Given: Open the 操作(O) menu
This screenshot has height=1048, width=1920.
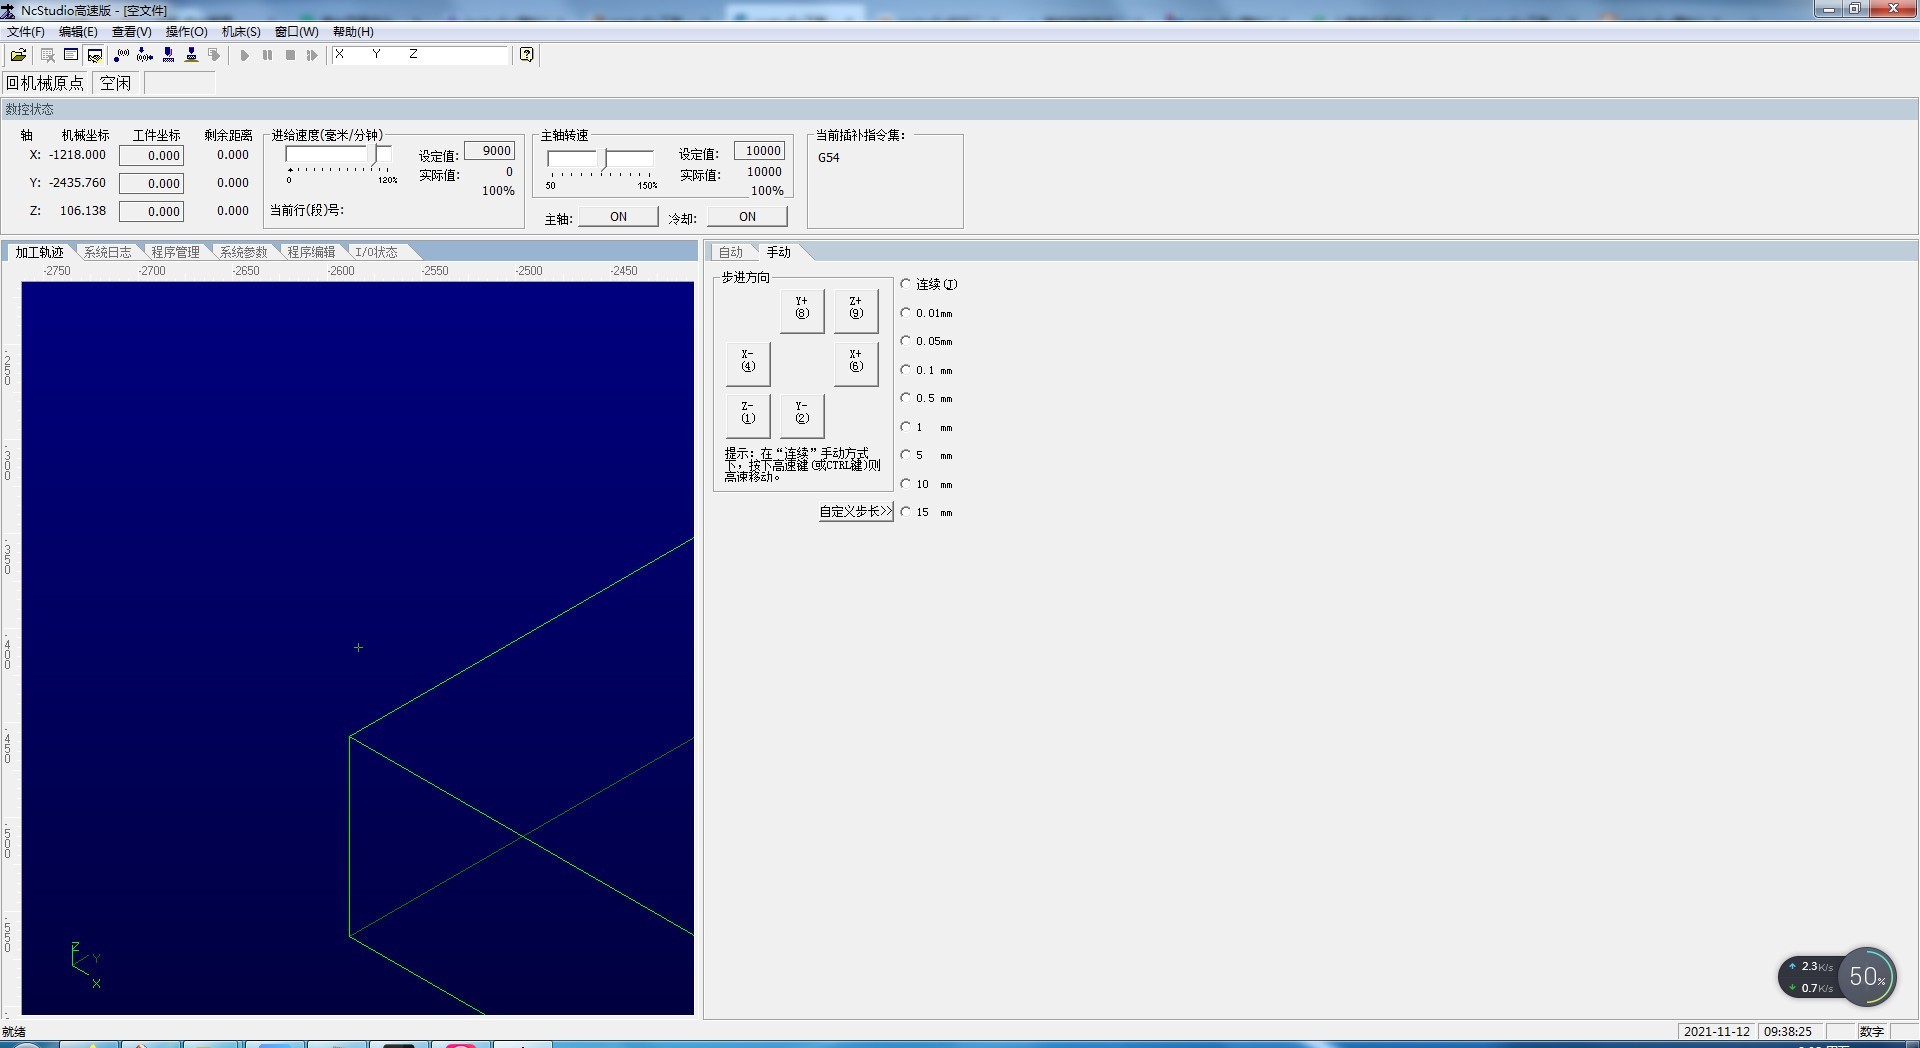Looking at the screenshot, I should [186, 32].
